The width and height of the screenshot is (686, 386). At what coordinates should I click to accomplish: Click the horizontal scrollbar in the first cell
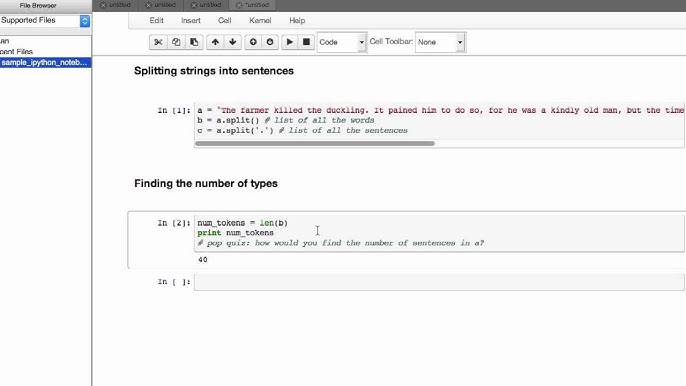[315, 144]
